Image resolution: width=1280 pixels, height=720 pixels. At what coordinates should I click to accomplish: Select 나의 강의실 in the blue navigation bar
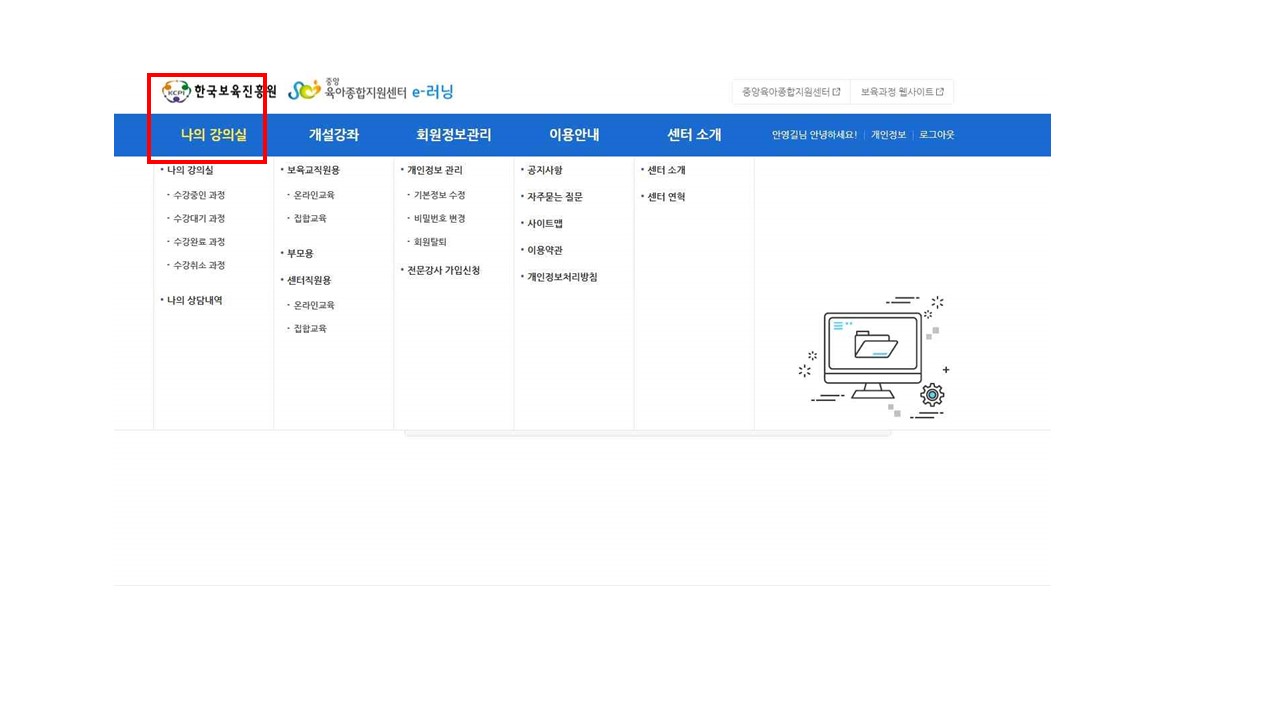213,135
